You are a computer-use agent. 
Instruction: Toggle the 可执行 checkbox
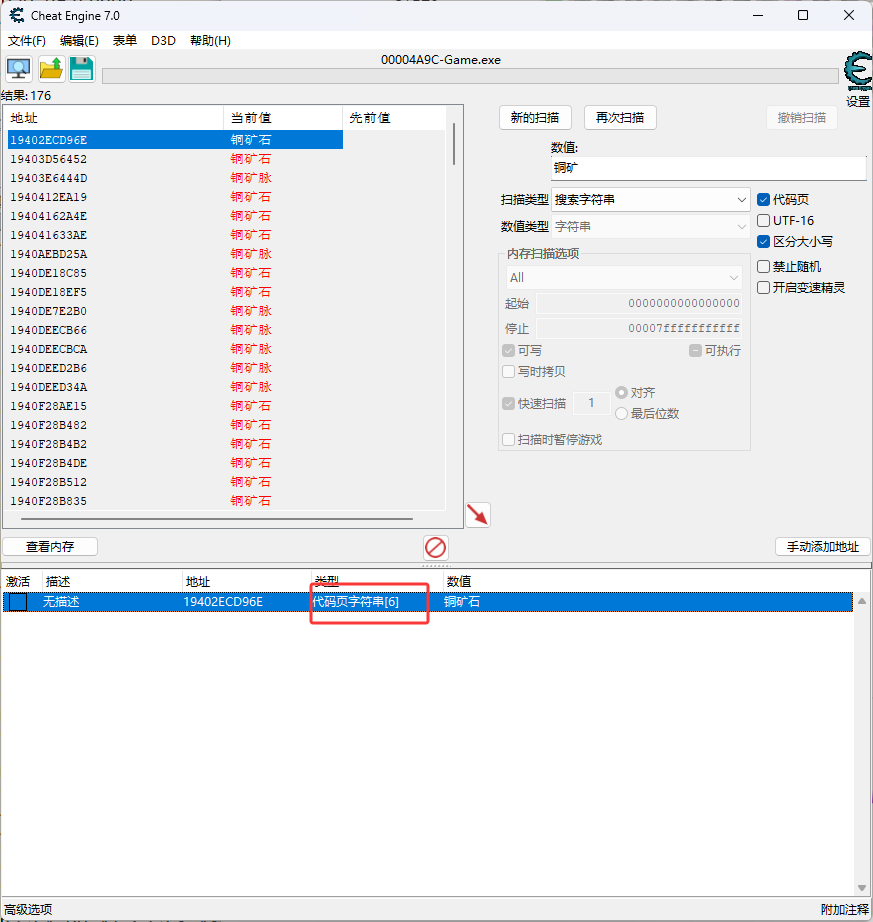pos(695,350)
